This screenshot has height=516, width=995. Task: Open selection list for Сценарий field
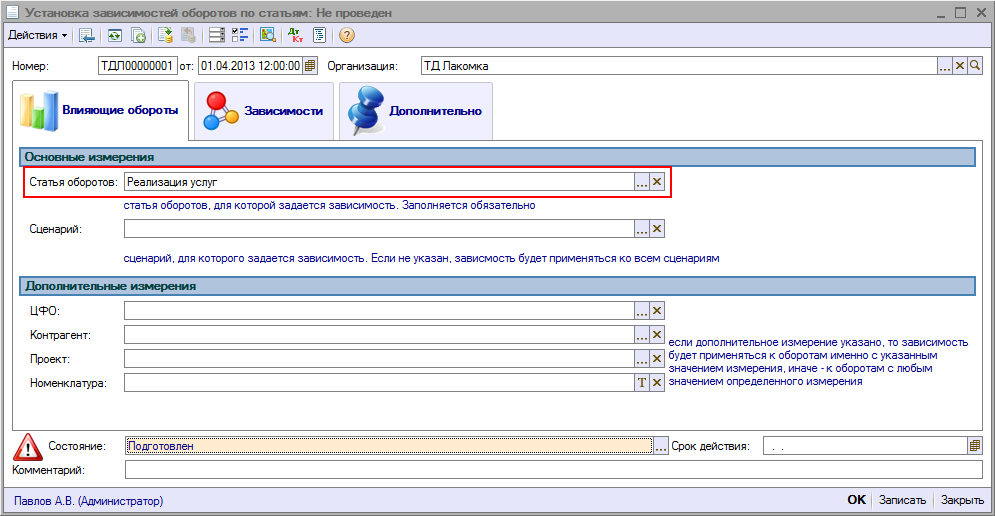[642, 229]
